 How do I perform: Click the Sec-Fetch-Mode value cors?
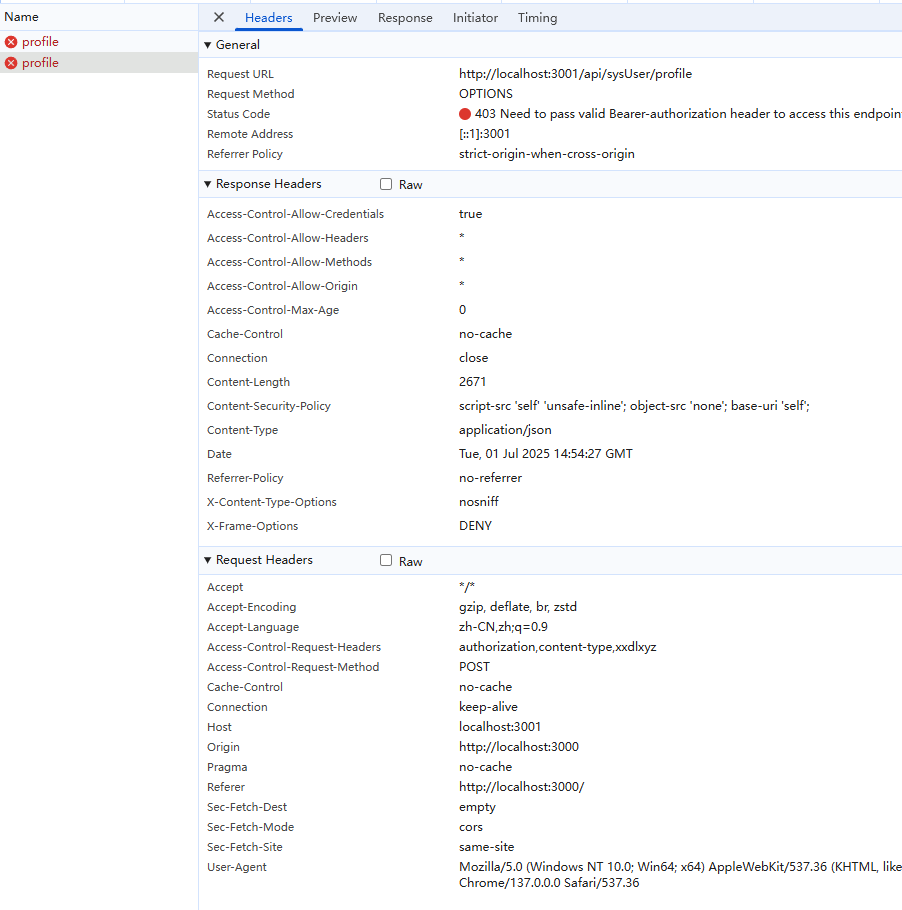click(x=471, y=827)
